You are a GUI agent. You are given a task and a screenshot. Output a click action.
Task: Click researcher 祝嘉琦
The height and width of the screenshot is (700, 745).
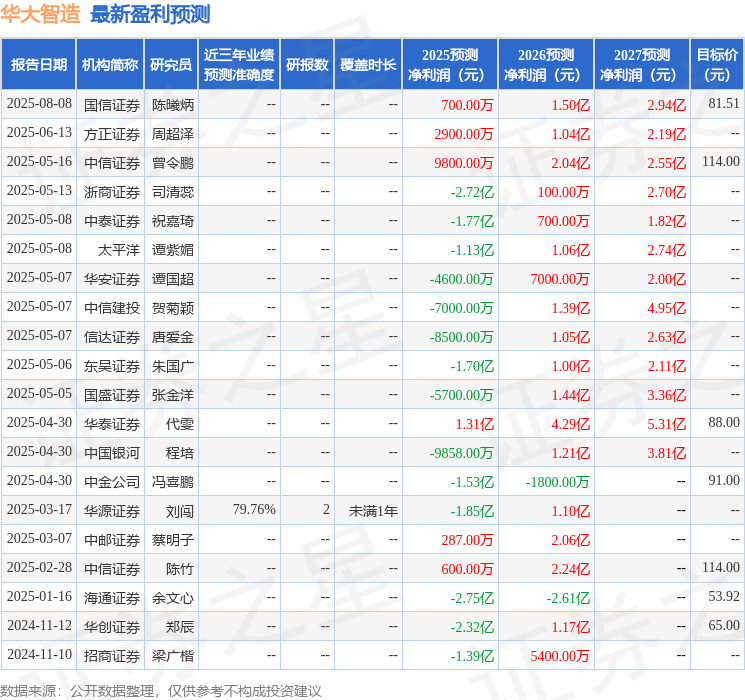(x=172, y=221)
